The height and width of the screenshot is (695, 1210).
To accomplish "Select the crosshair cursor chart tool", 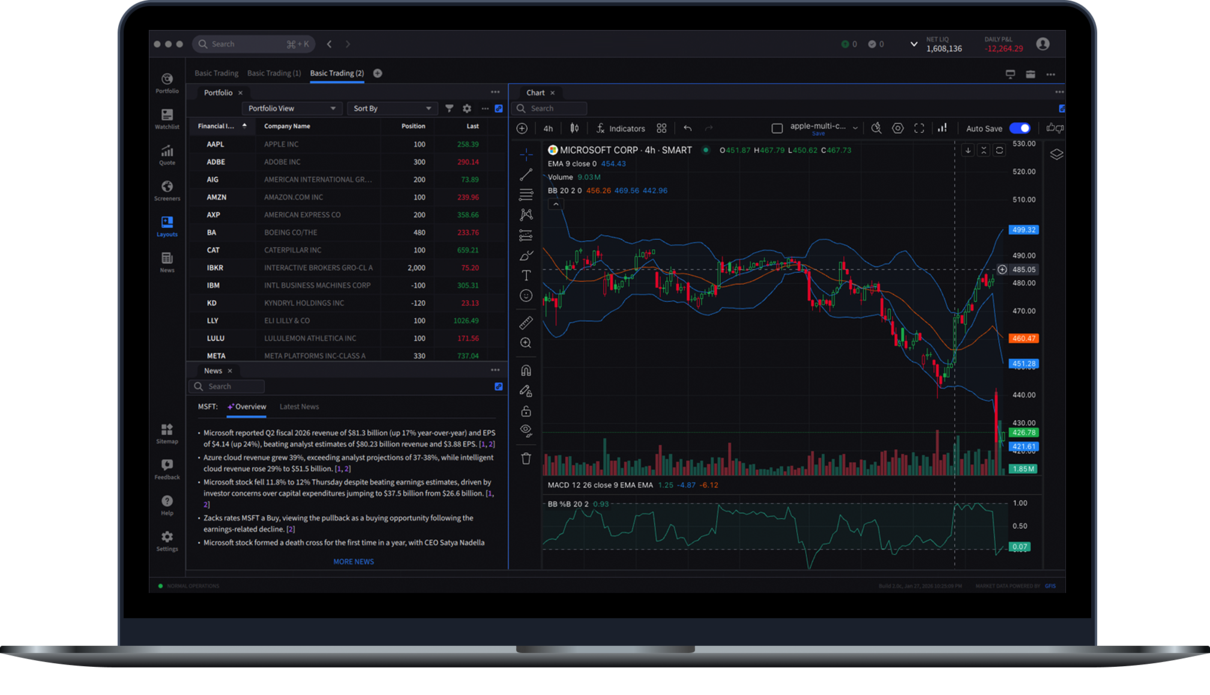I will 526,155.
